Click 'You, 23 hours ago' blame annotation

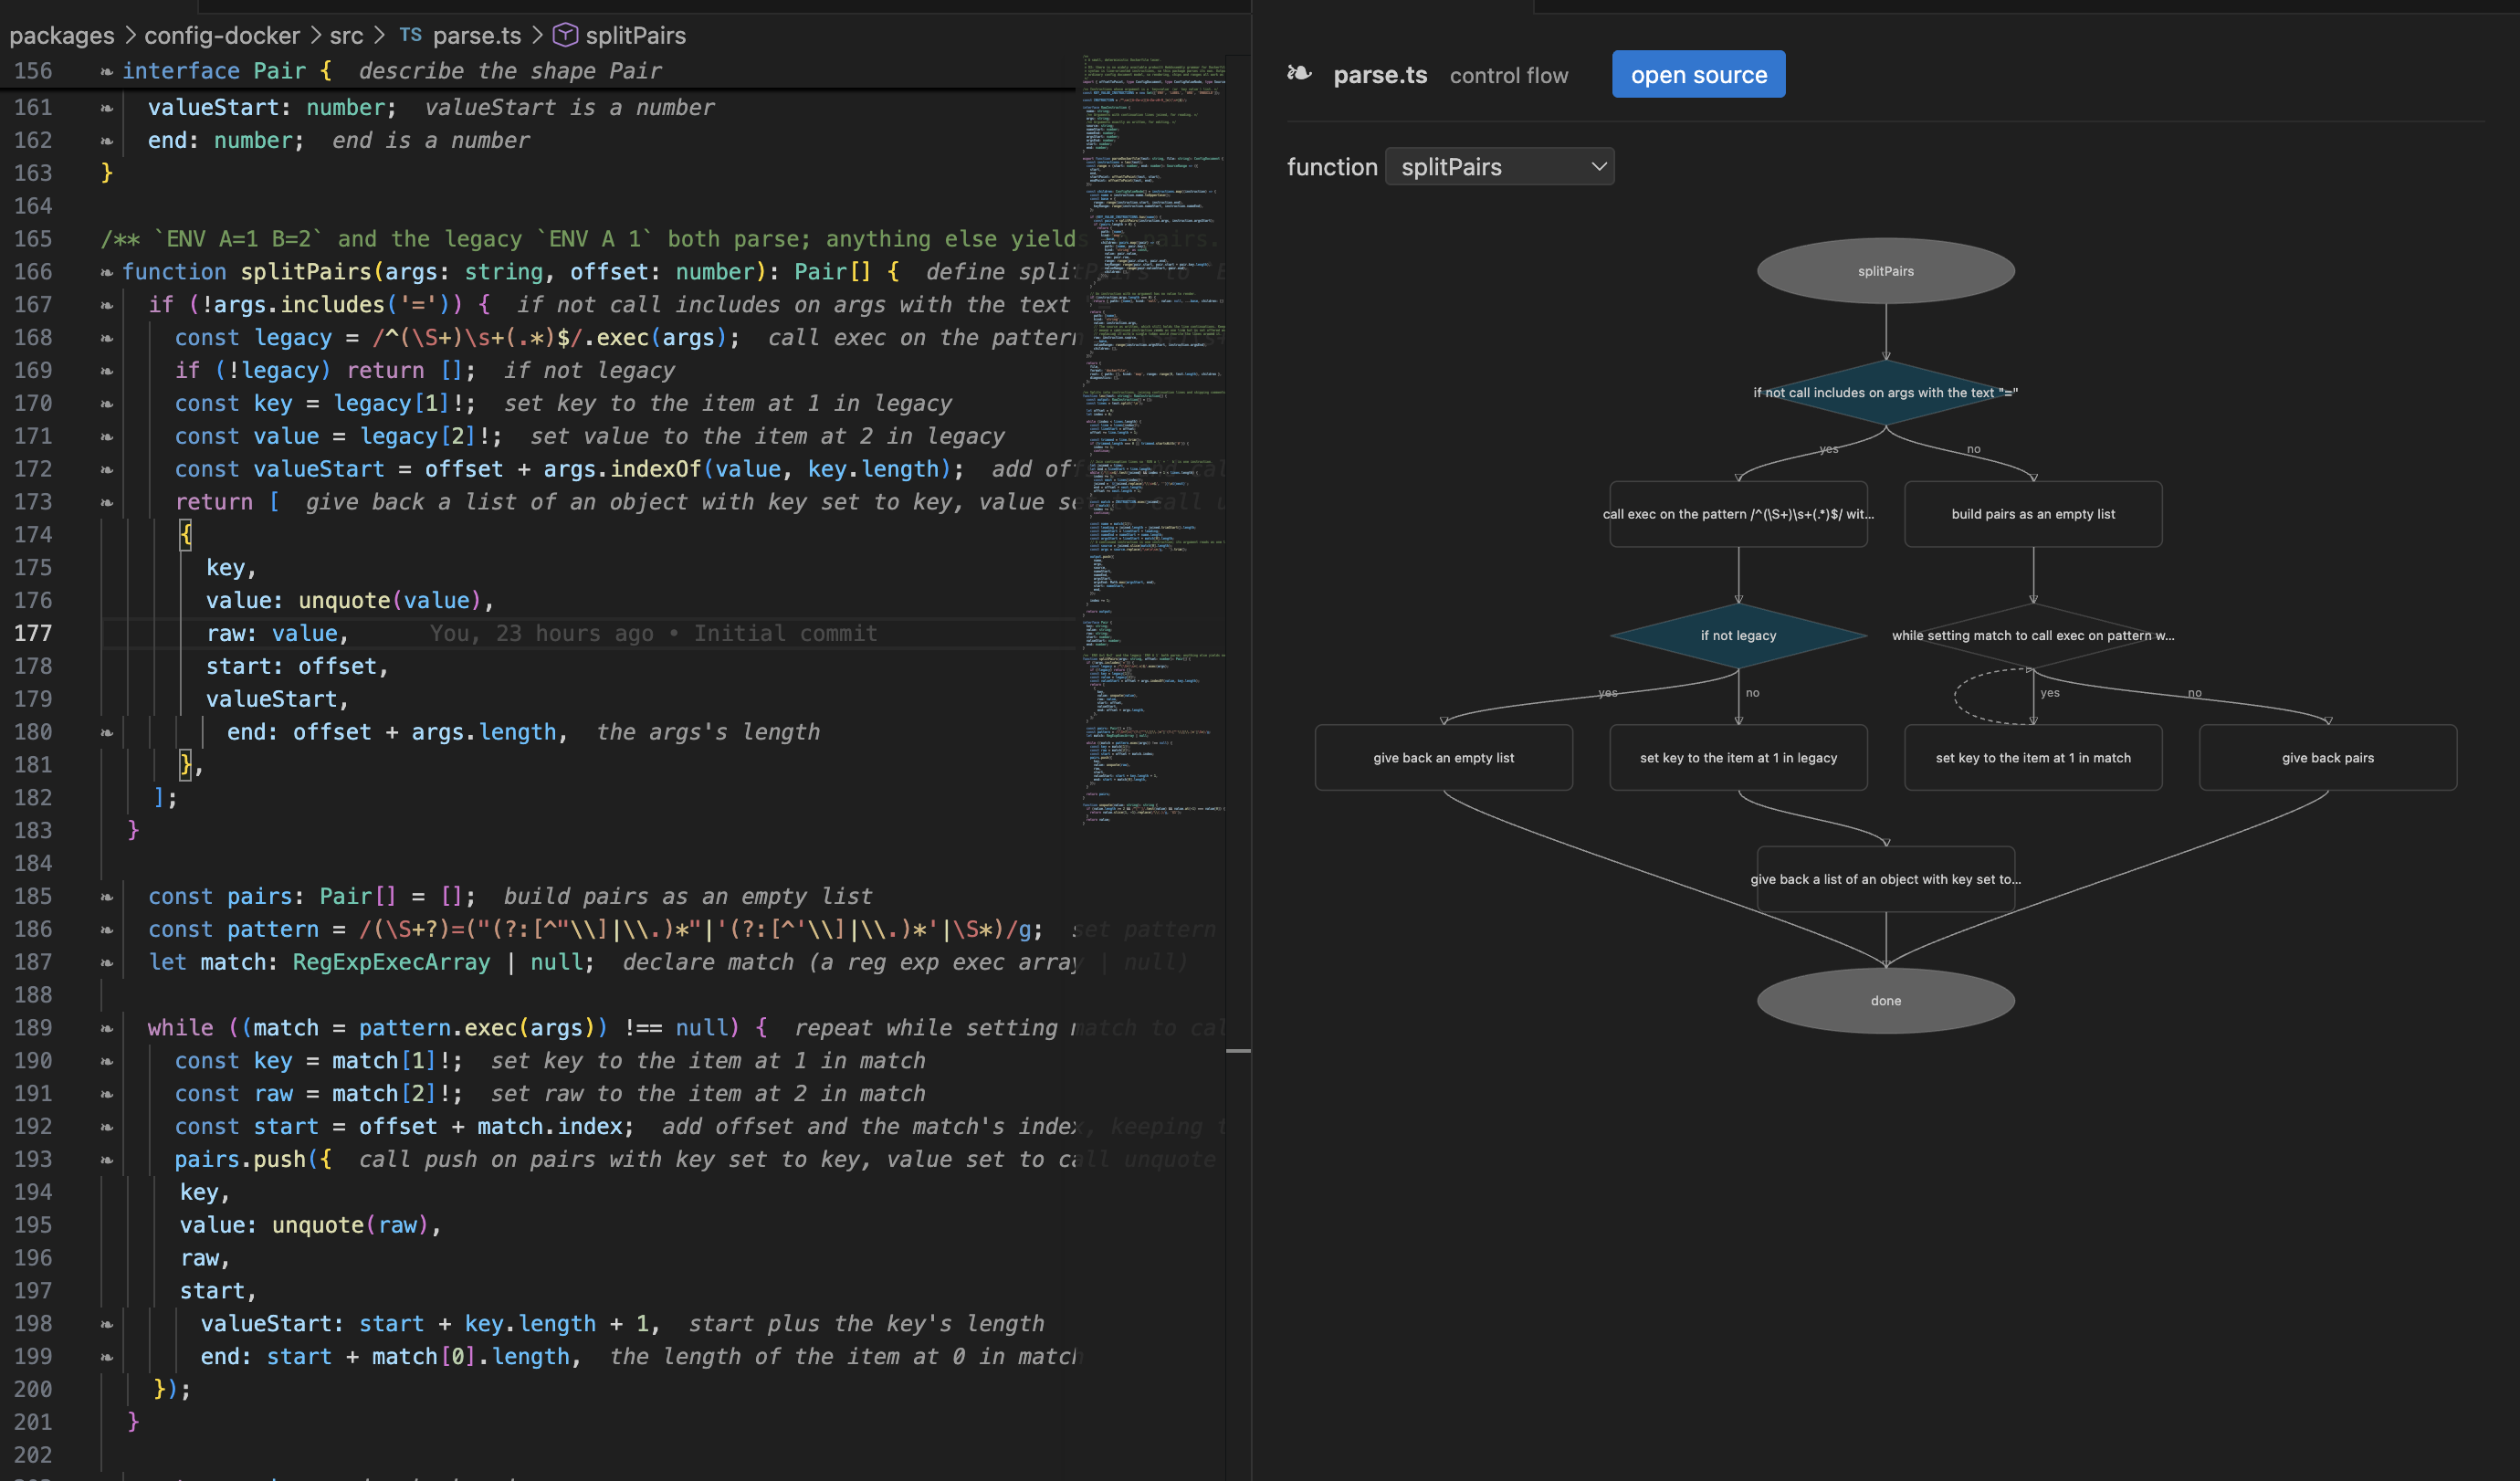point(654,634)
